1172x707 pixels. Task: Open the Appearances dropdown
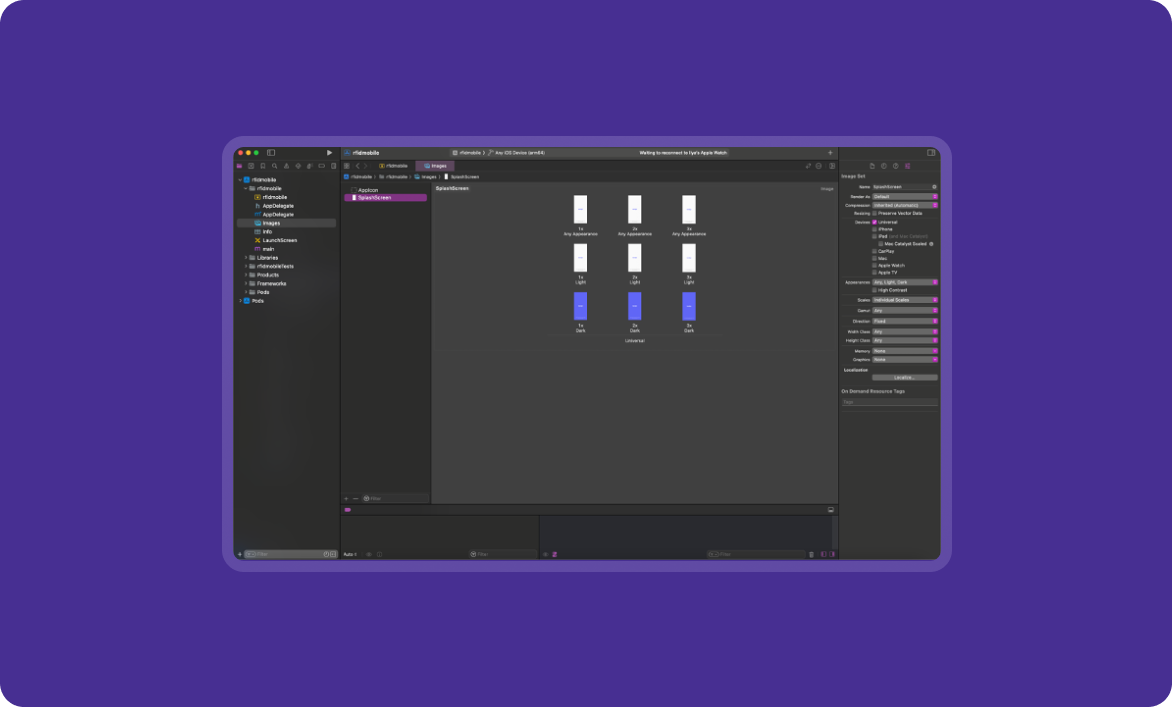[x=905, y=282]
